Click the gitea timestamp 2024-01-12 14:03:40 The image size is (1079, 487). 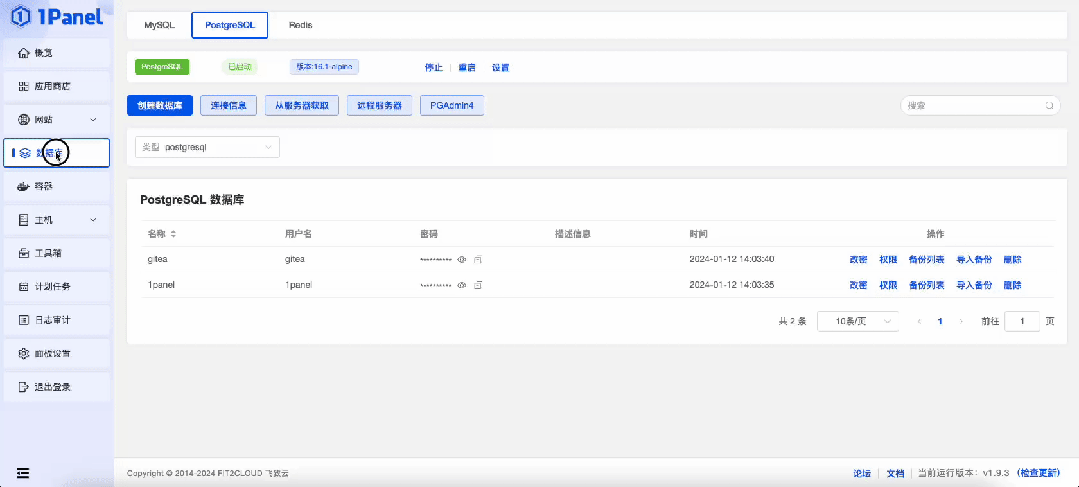[x=732, y=260]
